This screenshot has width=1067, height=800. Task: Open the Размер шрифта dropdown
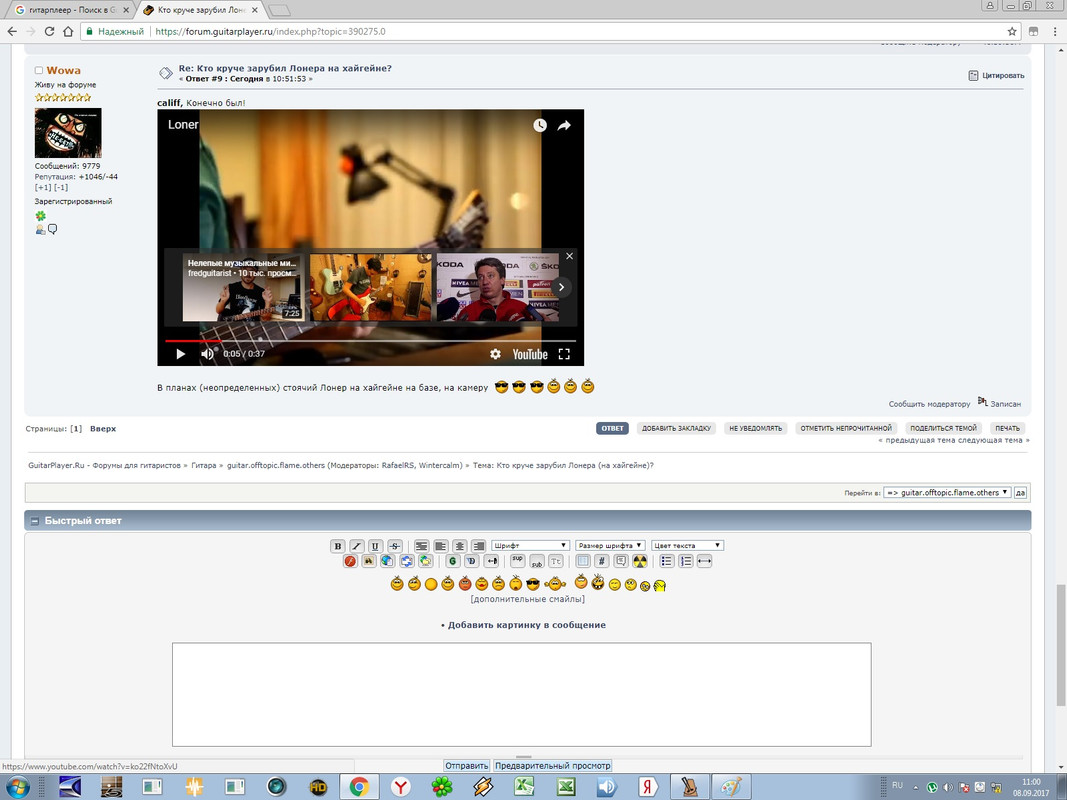tap(610, 546)
